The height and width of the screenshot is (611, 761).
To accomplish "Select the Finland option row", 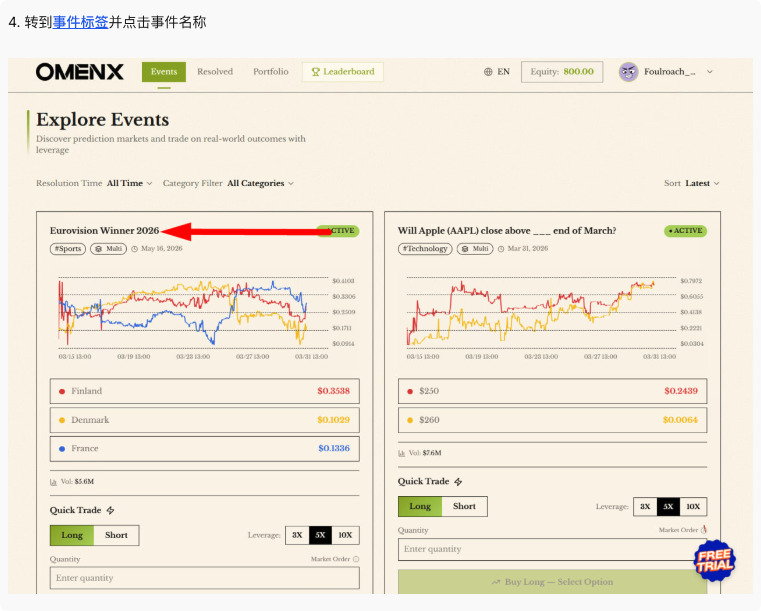I will (x=204, y=391).
